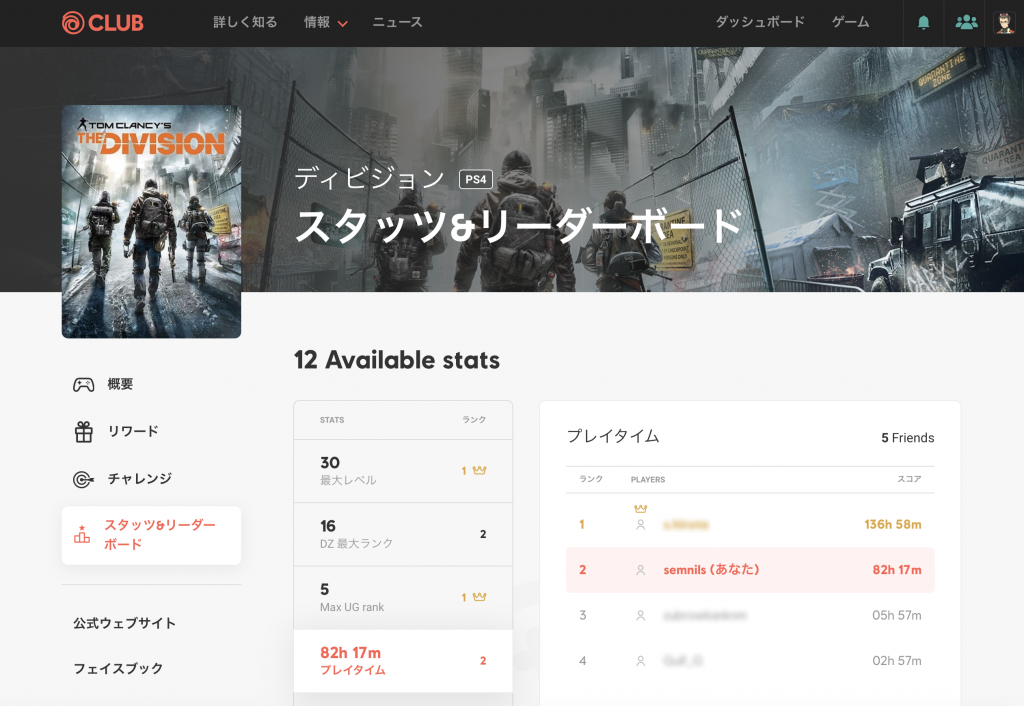Click the crown above the rank 1 player

click(x=641, y=509)
